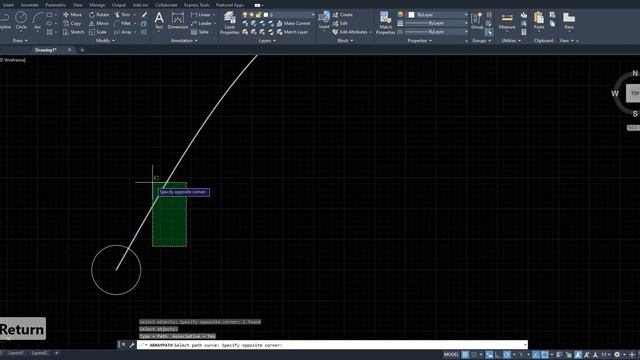Select the Circle draw tool
Viewport: 640px width, 360px height.
[x=21, y=20]
